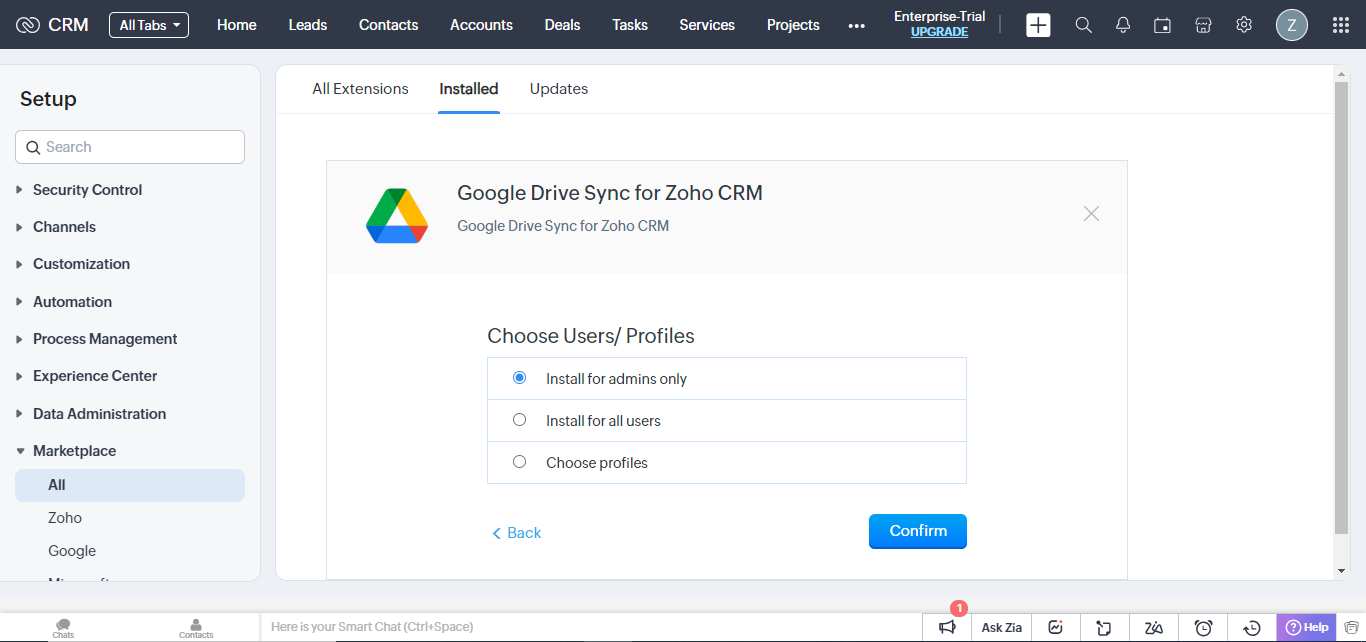Select Choose profiles radio option
The height and width of the screenshot is (642, 1366).
point(519,462)
